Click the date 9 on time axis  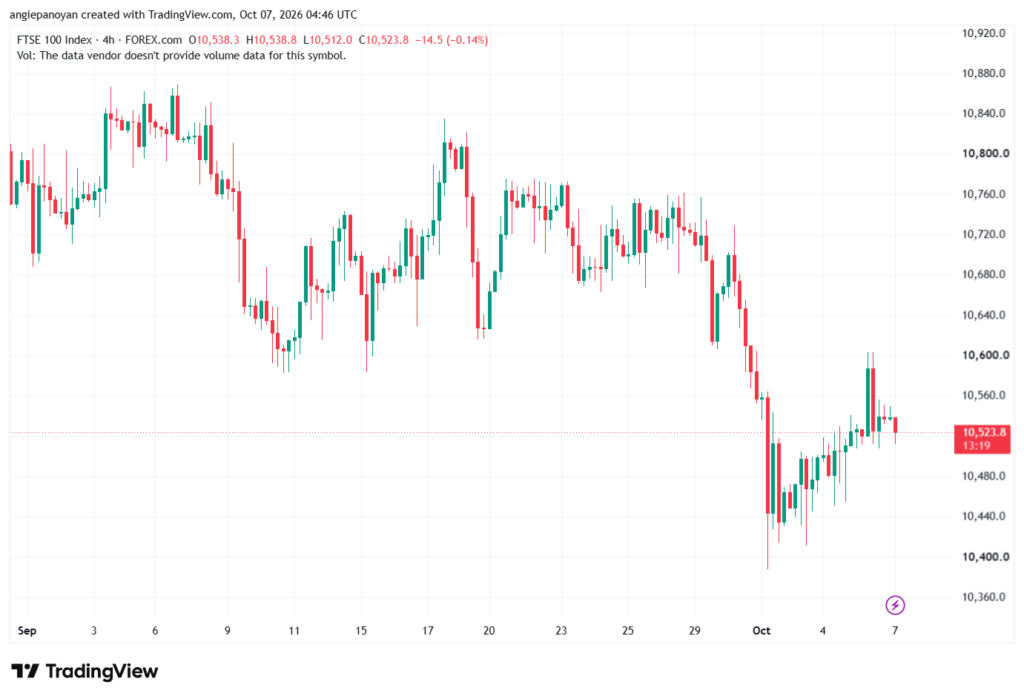(227, 630)
